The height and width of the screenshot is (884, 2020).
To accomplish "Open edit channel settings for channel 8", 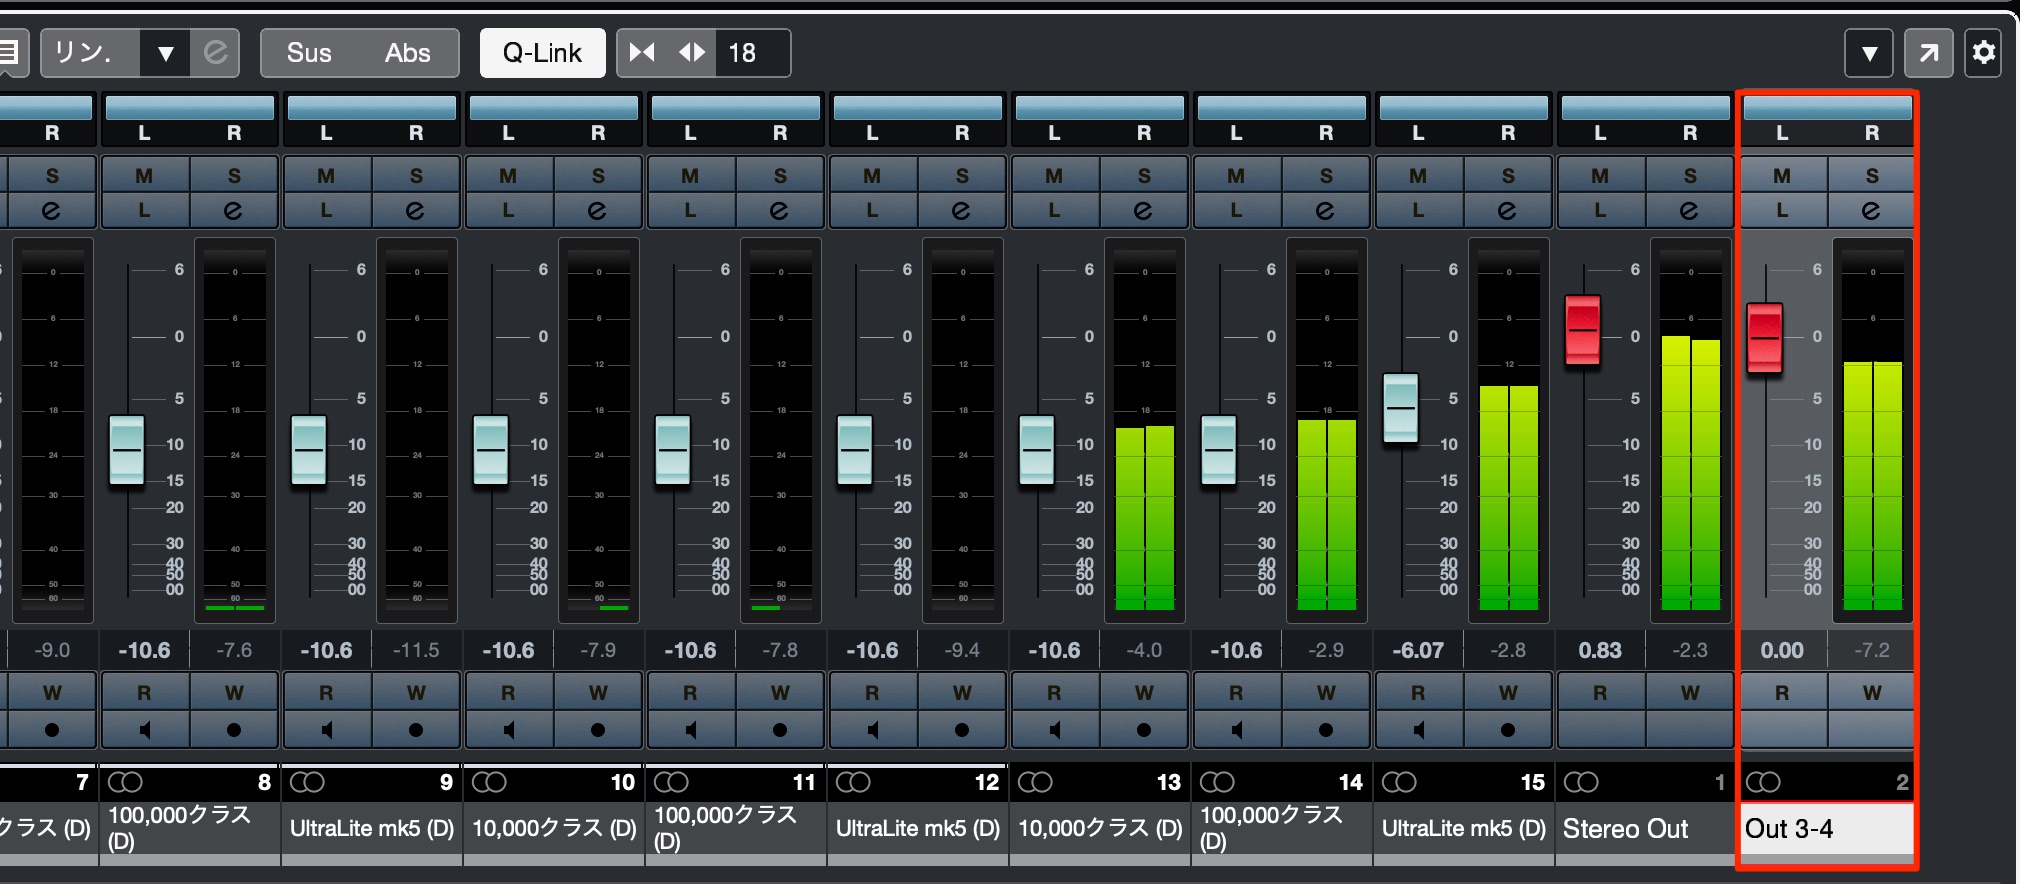I will (x=232, y=211).
